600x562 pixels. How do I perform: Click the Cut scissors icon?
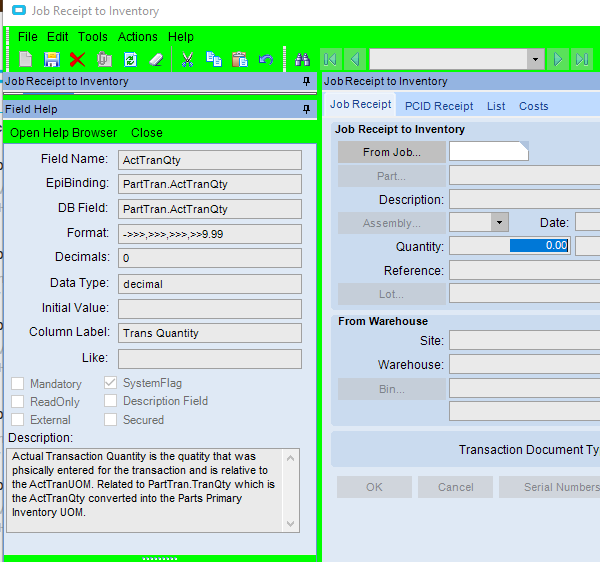187,60
